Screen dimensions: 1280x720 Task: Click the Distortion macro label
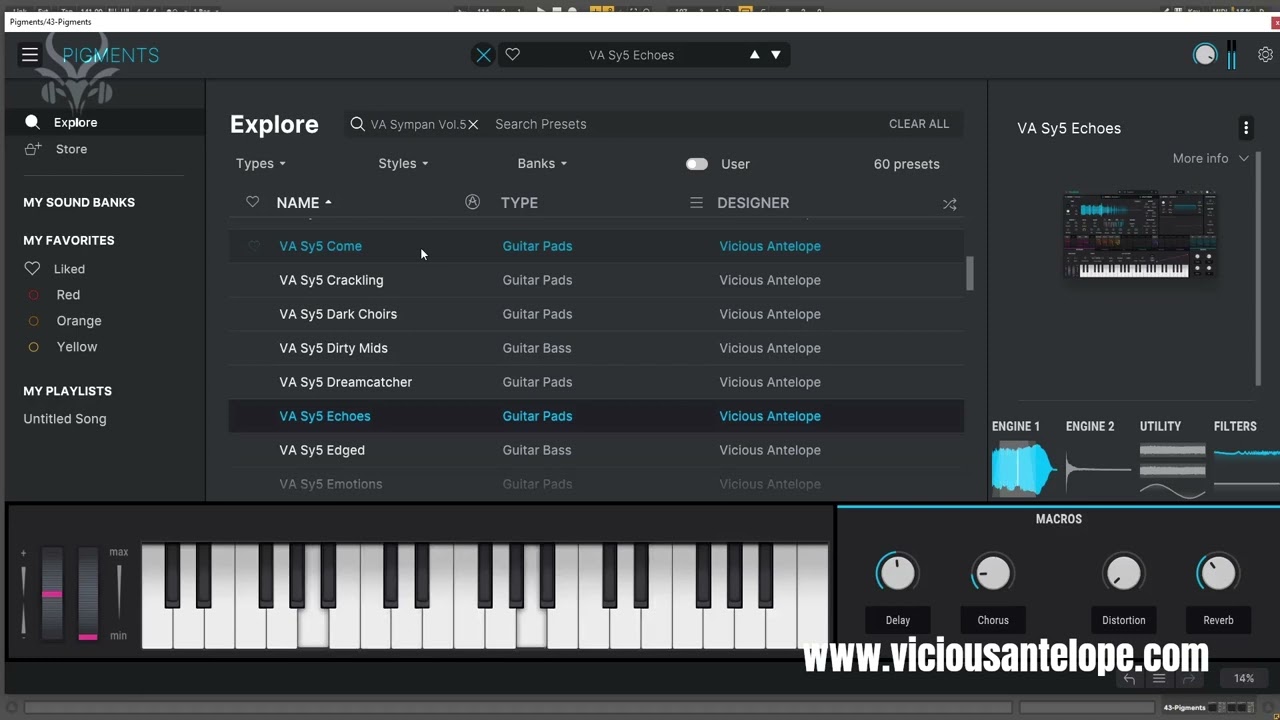point(1124,620)
